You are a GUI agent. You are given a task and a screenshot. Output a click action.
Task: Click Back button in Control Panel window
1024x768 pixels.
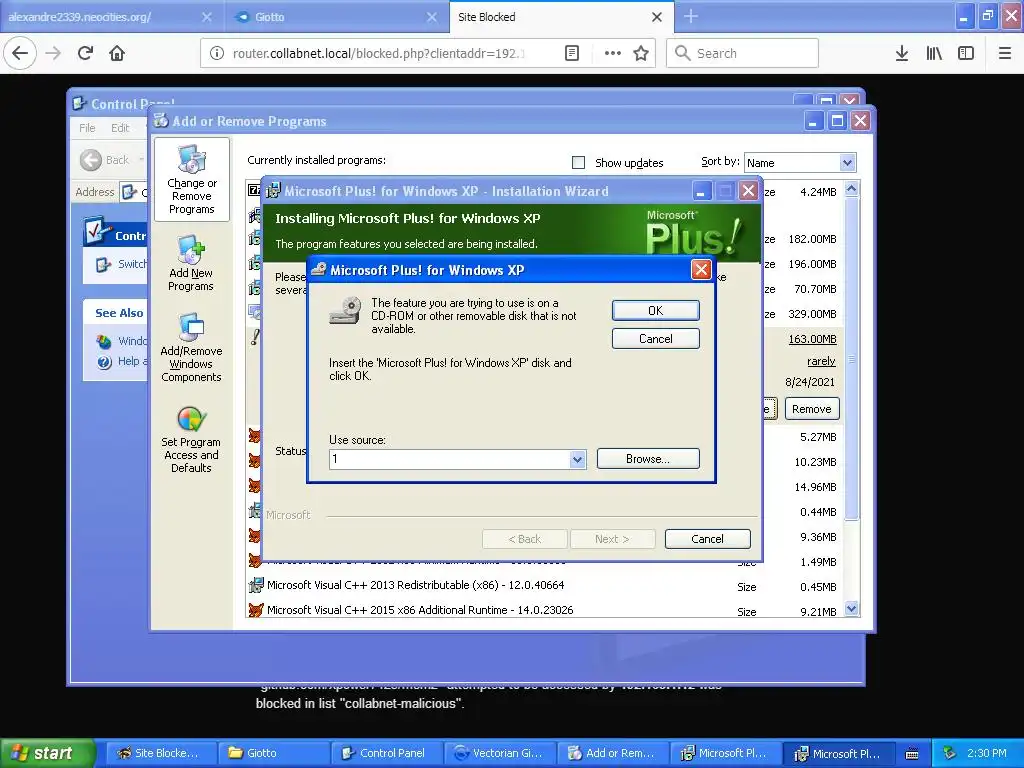click(106, 160)
